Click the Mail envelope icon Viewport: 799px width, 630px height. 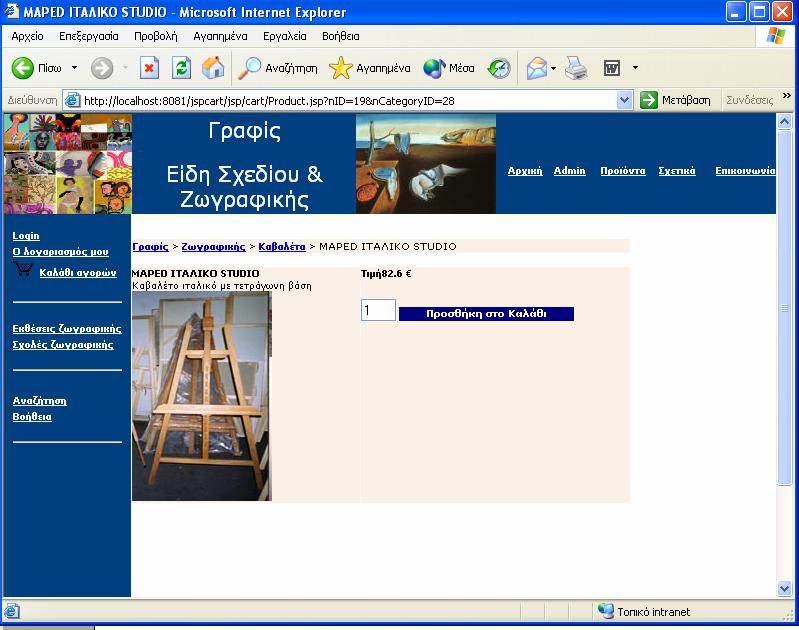[537, 68]
